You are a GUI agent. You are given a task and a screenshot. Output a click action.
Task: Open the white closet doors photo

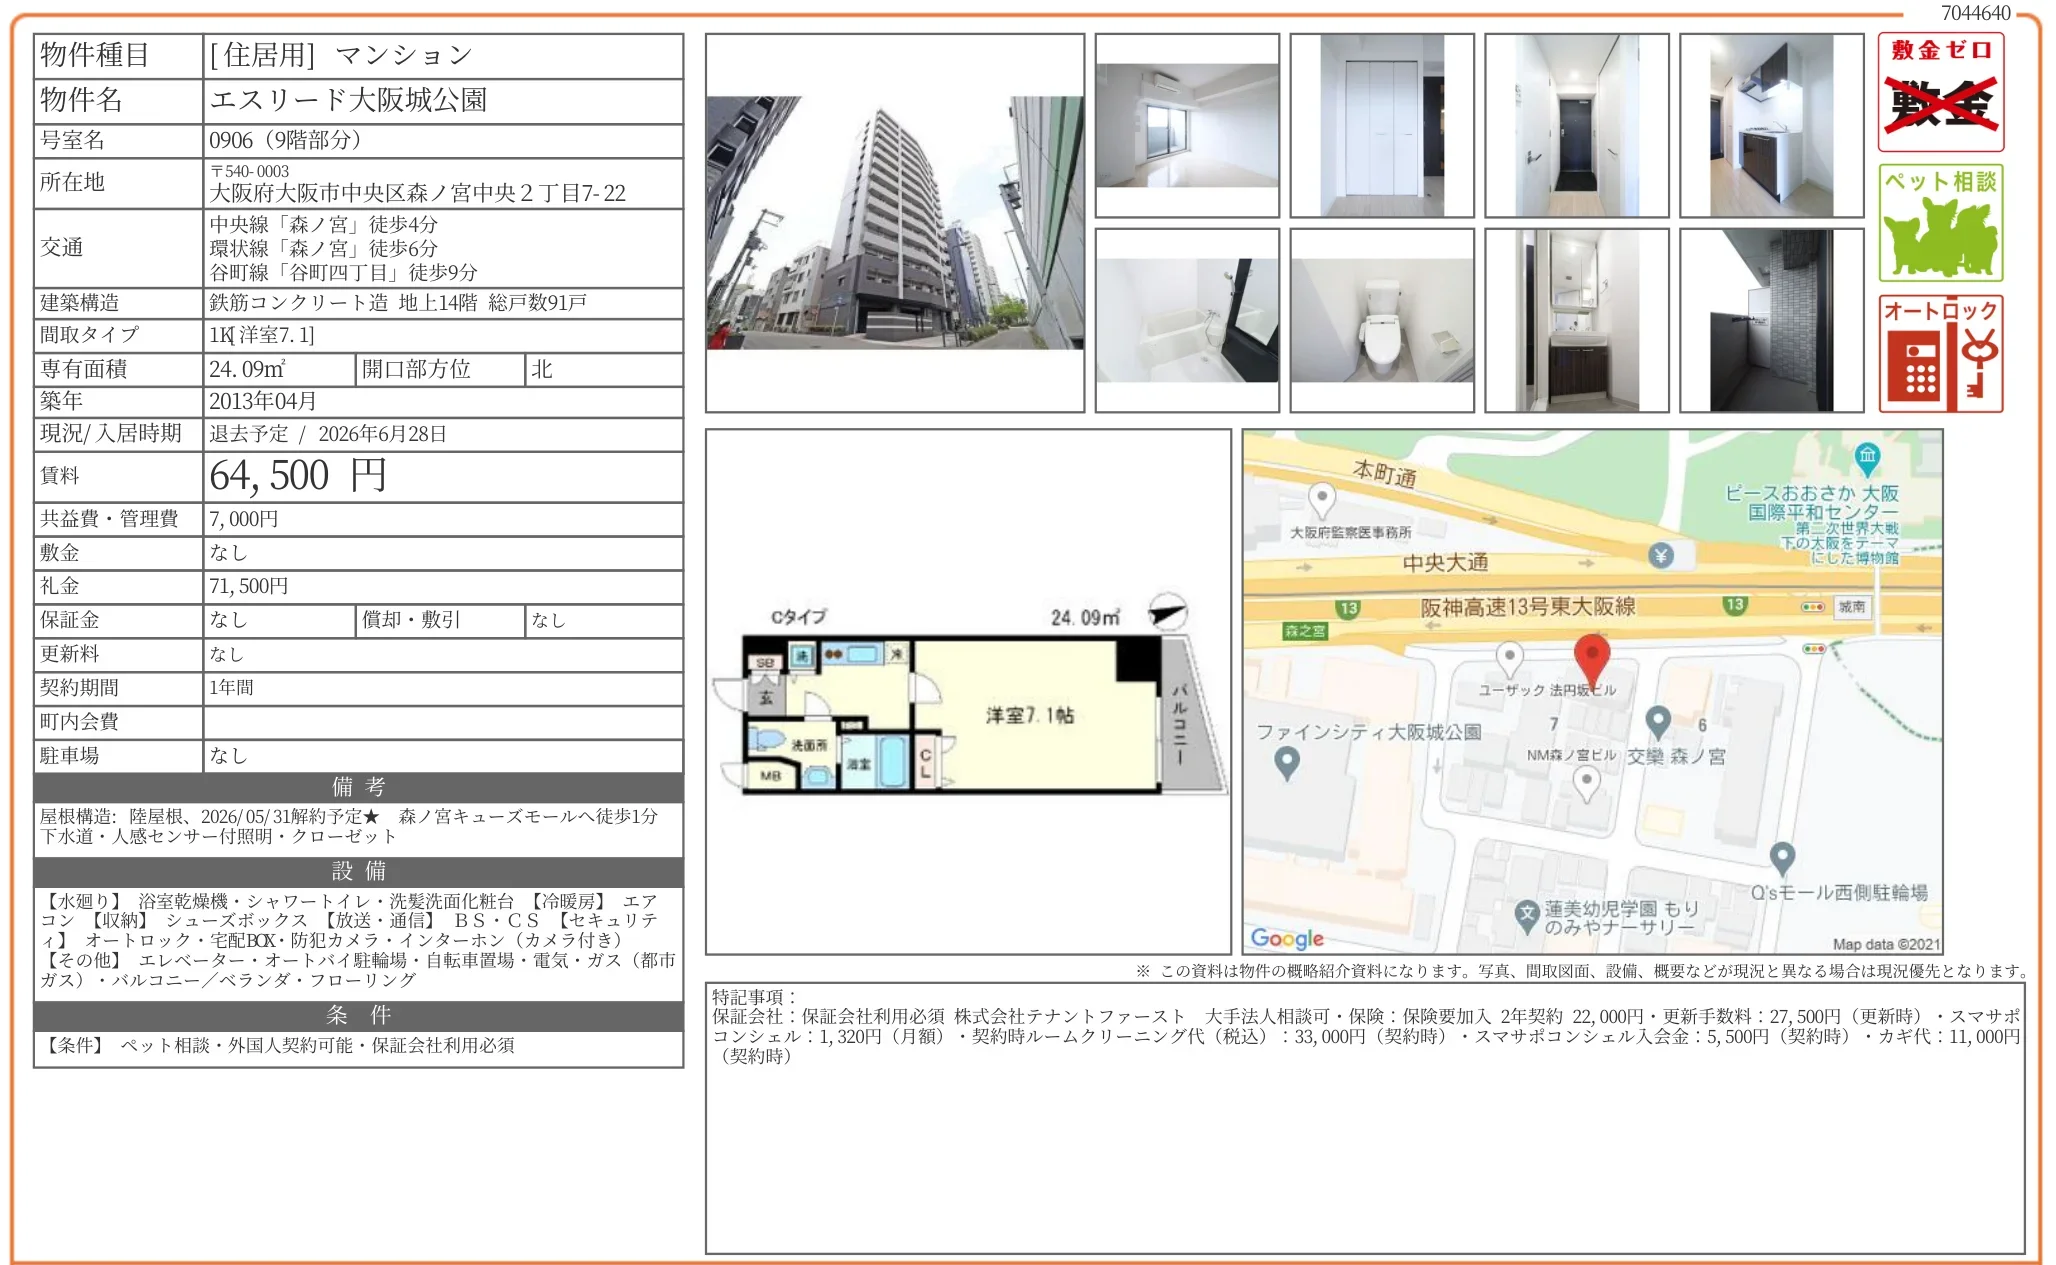point(1382,126)
